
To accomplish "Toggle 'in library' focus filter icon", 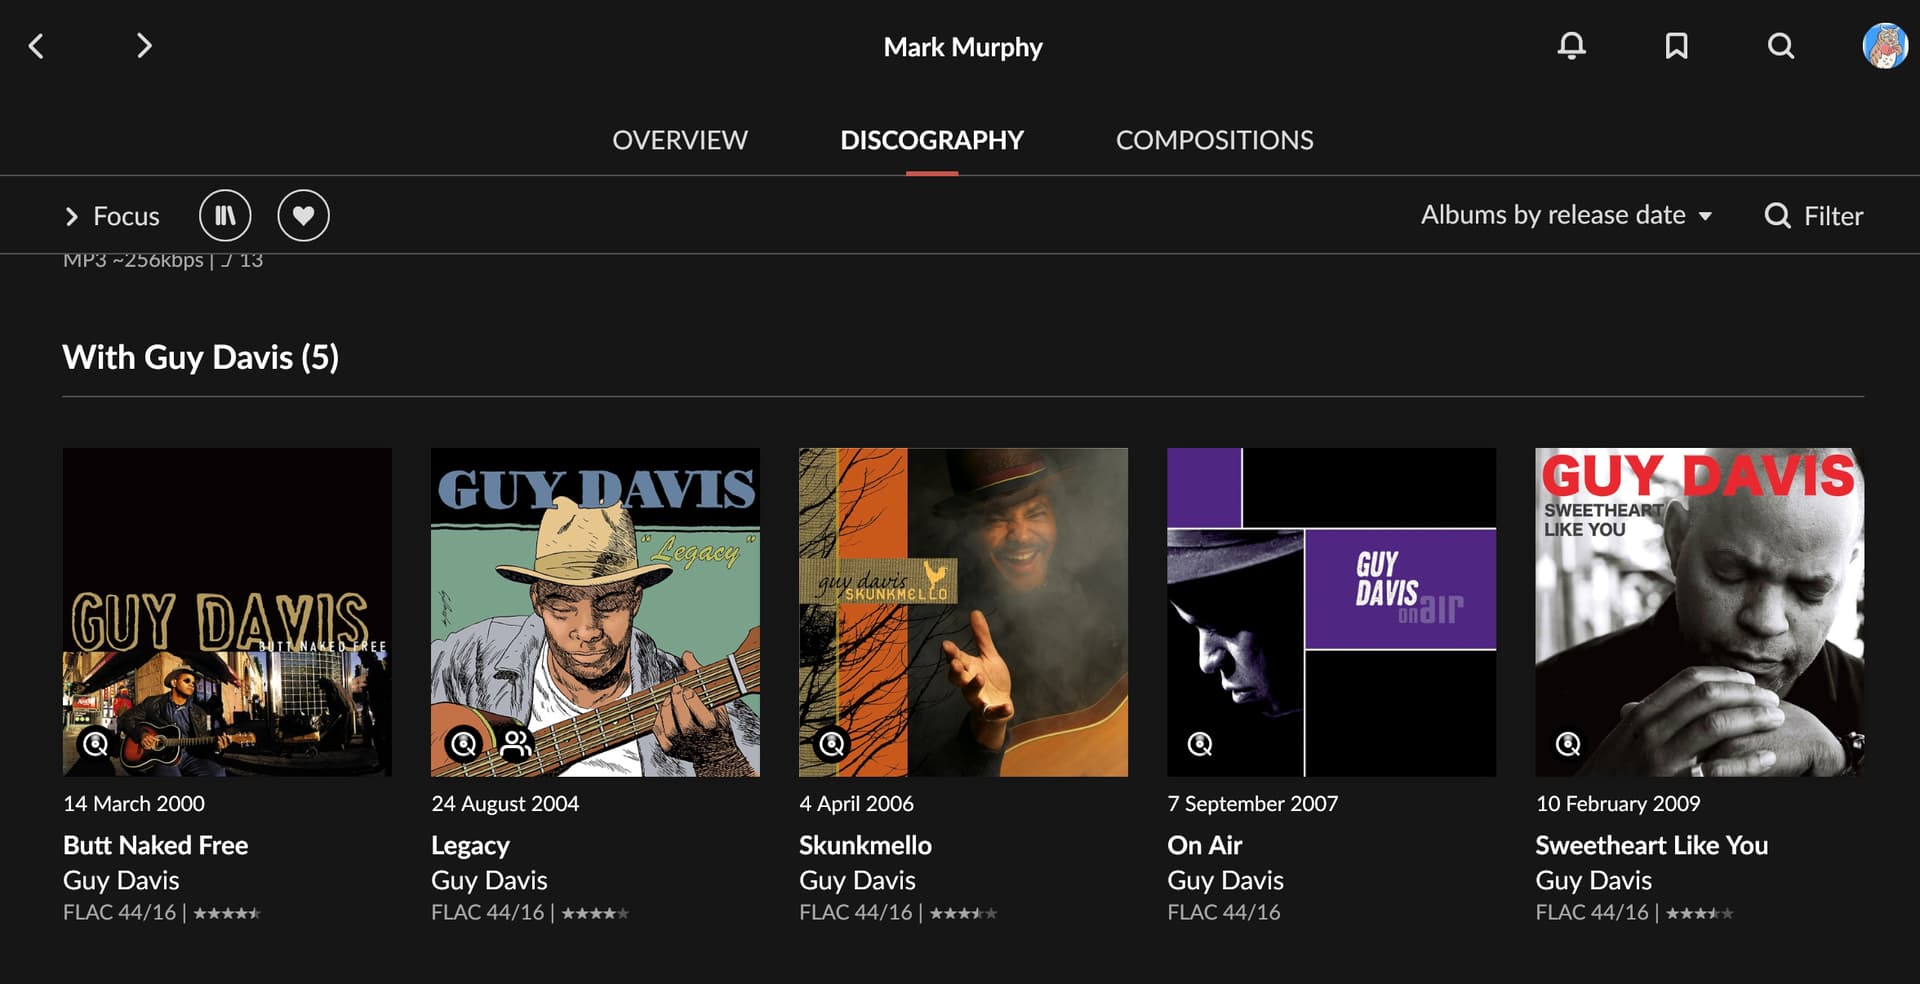I will pyautogui.click(x=225, y=215).
